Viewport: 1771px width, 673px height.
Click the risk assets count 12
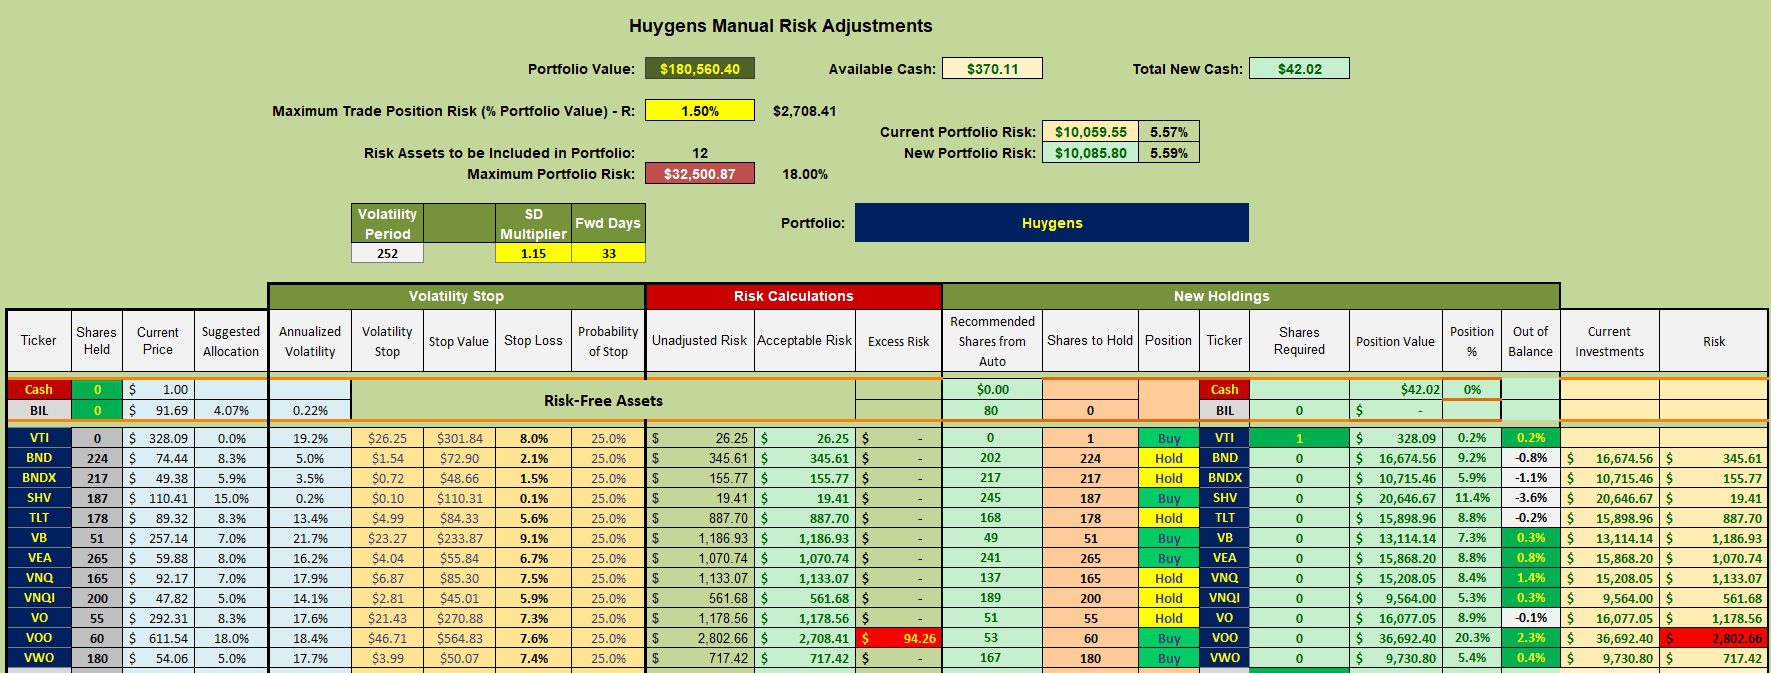[700, 153]
